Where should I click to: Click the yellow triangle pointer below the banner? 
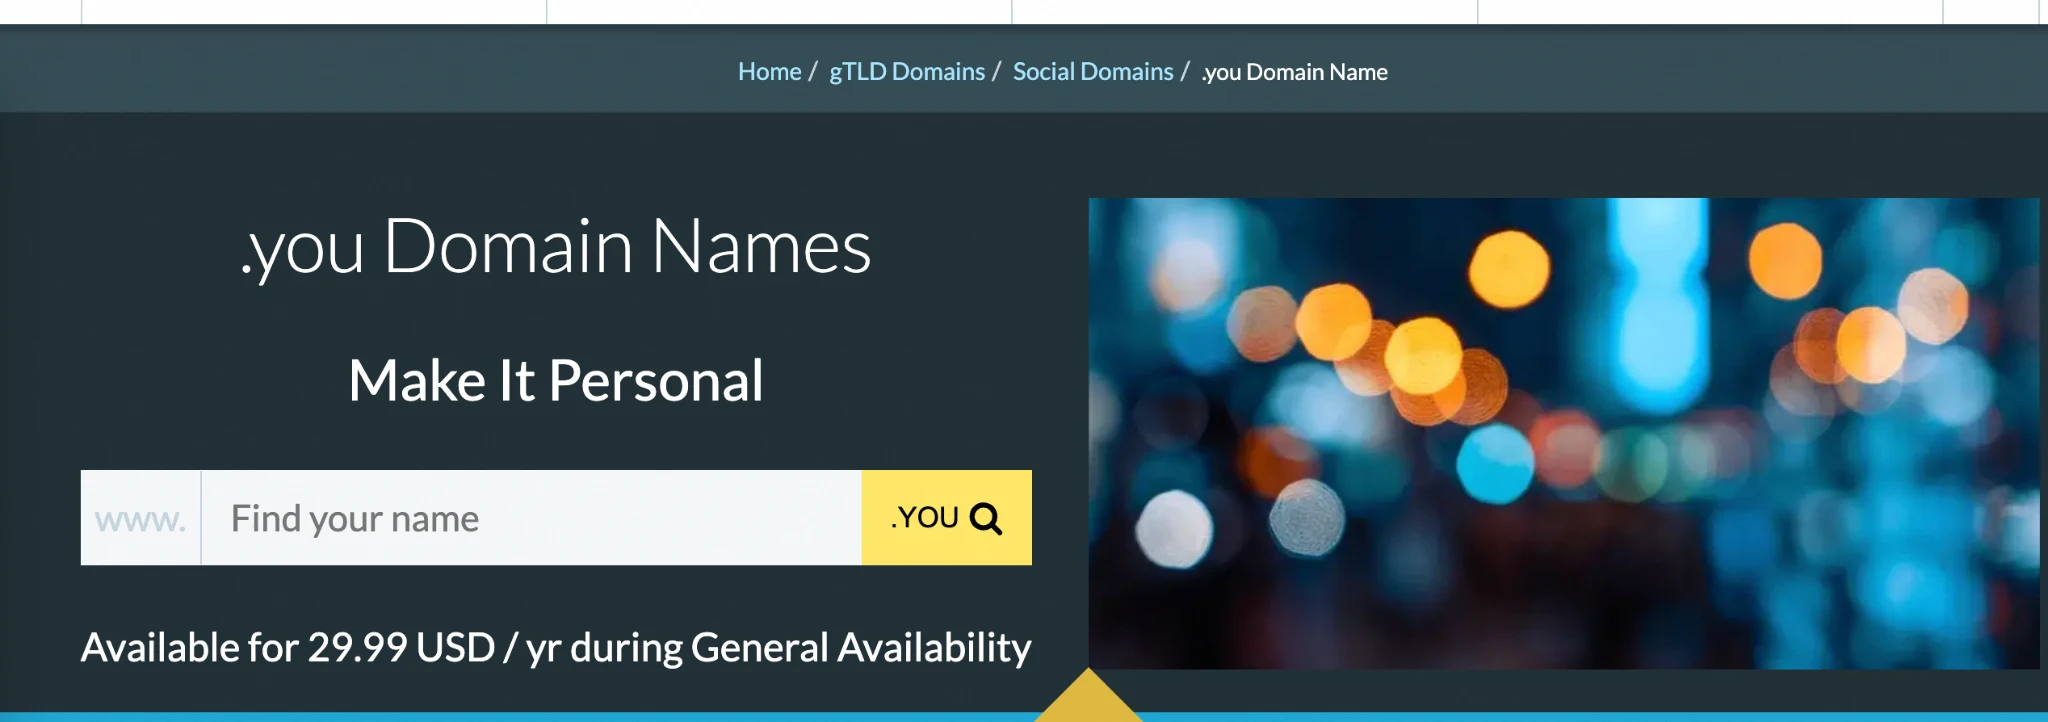pyautogui.click(x=1087, y=699)
